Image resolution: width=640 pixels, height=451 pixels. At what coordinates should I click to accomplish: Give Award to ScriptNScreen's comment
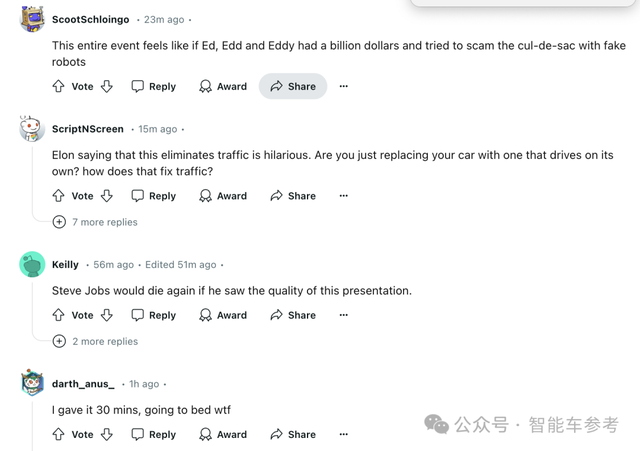[222, 196]
